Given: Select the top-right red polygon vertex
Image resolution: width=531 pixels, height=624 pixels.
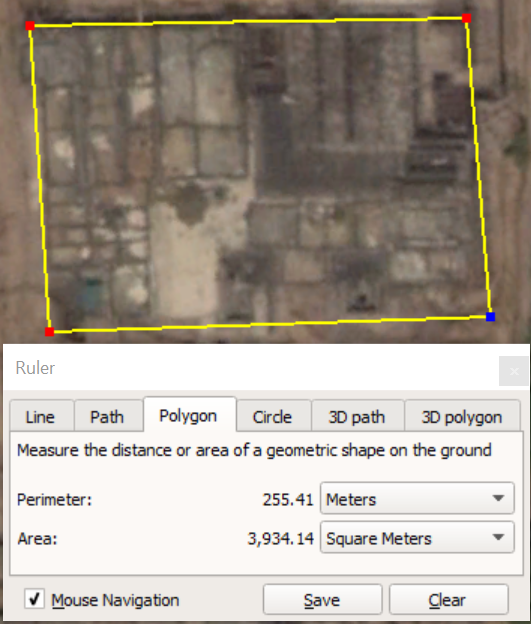Looking at the screenshot, I should click(x=467, y=18).
